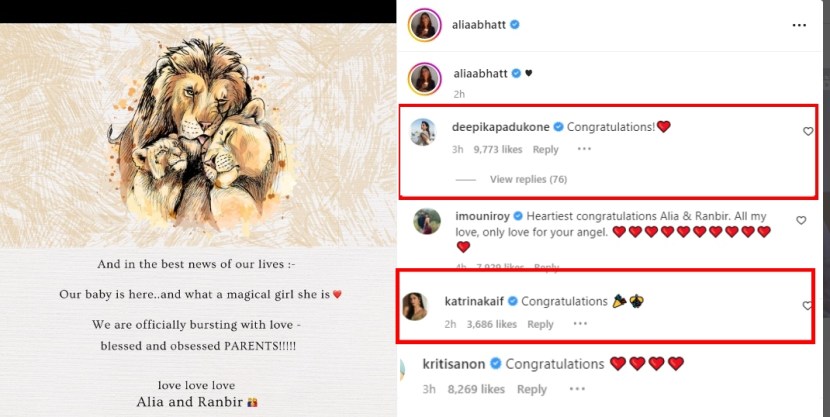Image resolution: width=830 pixels, height=417 pixels.
Task: Like deepikapadukone's comment with the heart
Action: tap(808, 131)
